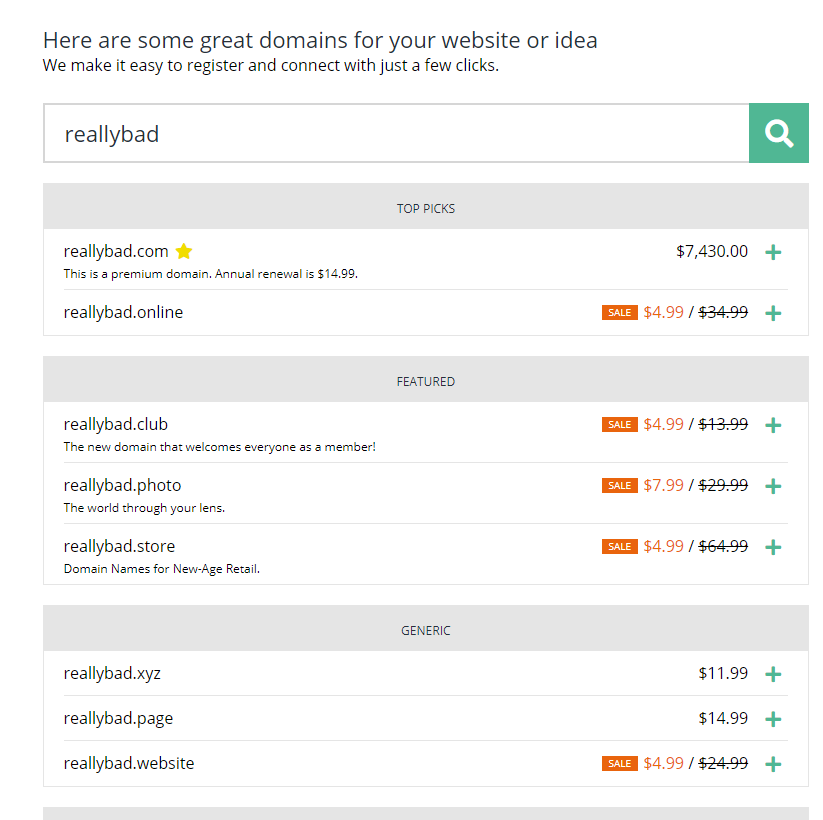The image size is (823, 820).
Task: Click the $7,430.00 price for reallybad.com
Action: click(711, 251)
